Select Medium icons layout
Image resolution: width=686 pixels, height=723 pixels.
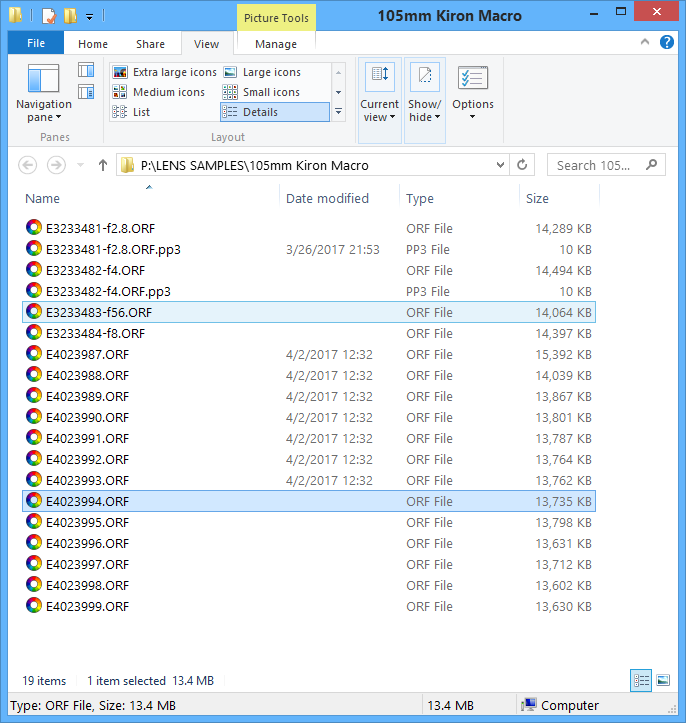pos(159,92)
